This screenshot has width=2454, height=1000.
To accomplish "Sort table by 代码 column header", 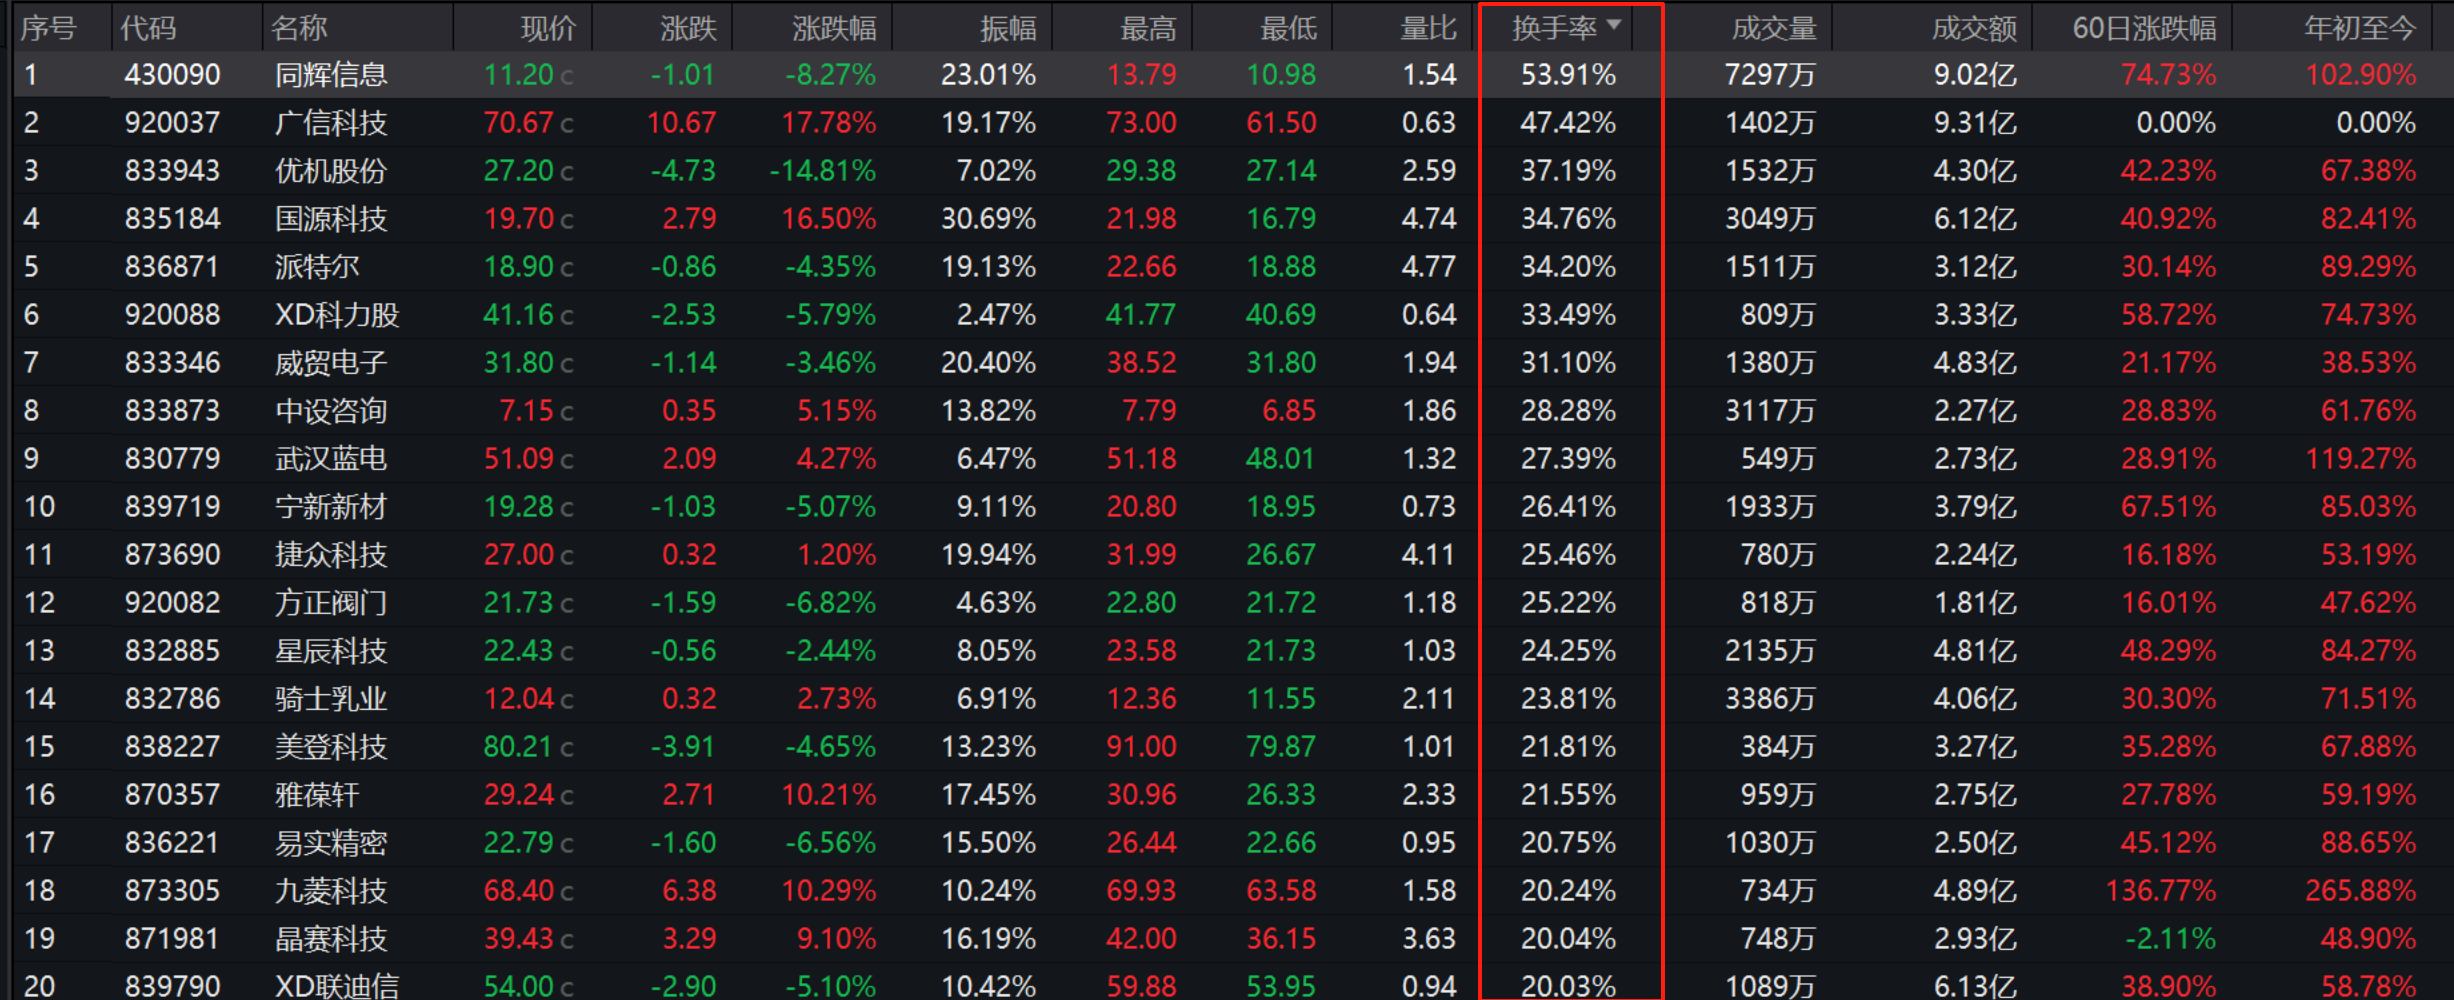I will (x=148, y=28).
